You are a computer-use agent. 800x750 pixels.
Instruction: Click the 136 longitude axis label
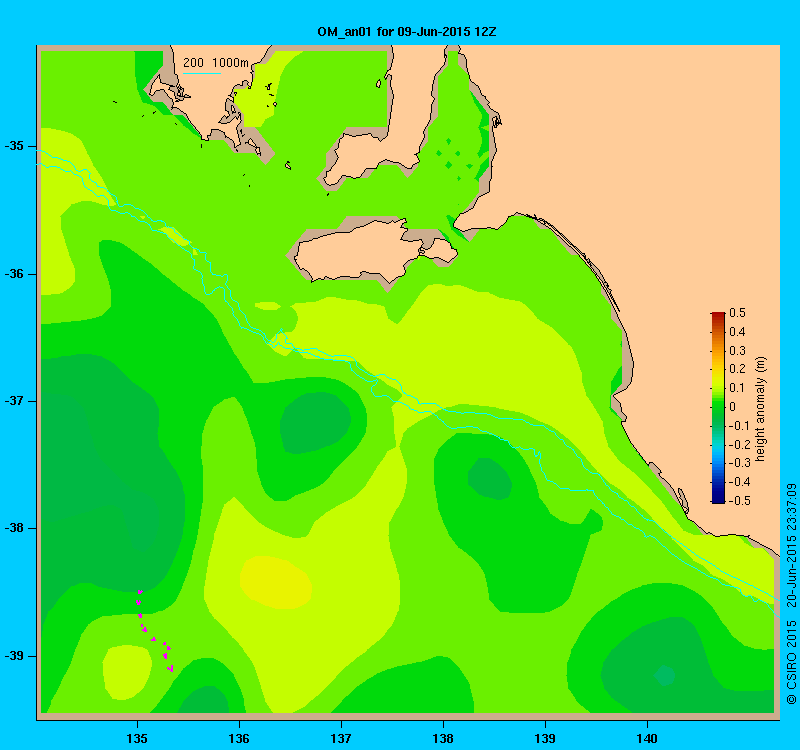(x=239, y=738)
